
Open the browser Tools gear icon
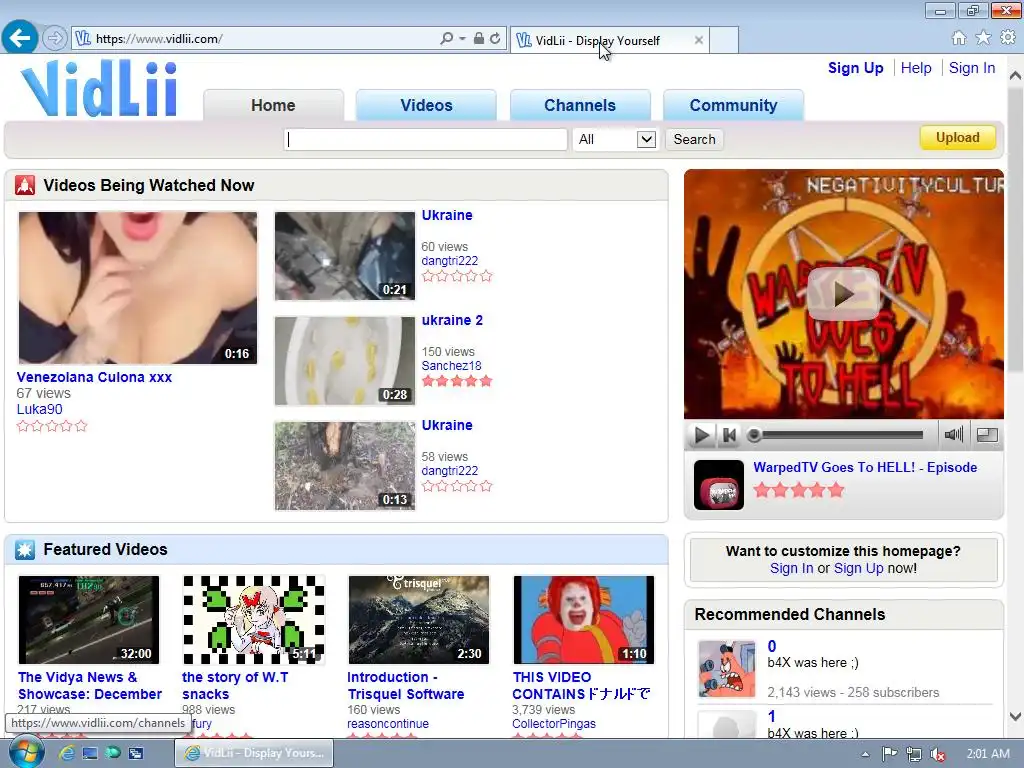point(1008,38)
